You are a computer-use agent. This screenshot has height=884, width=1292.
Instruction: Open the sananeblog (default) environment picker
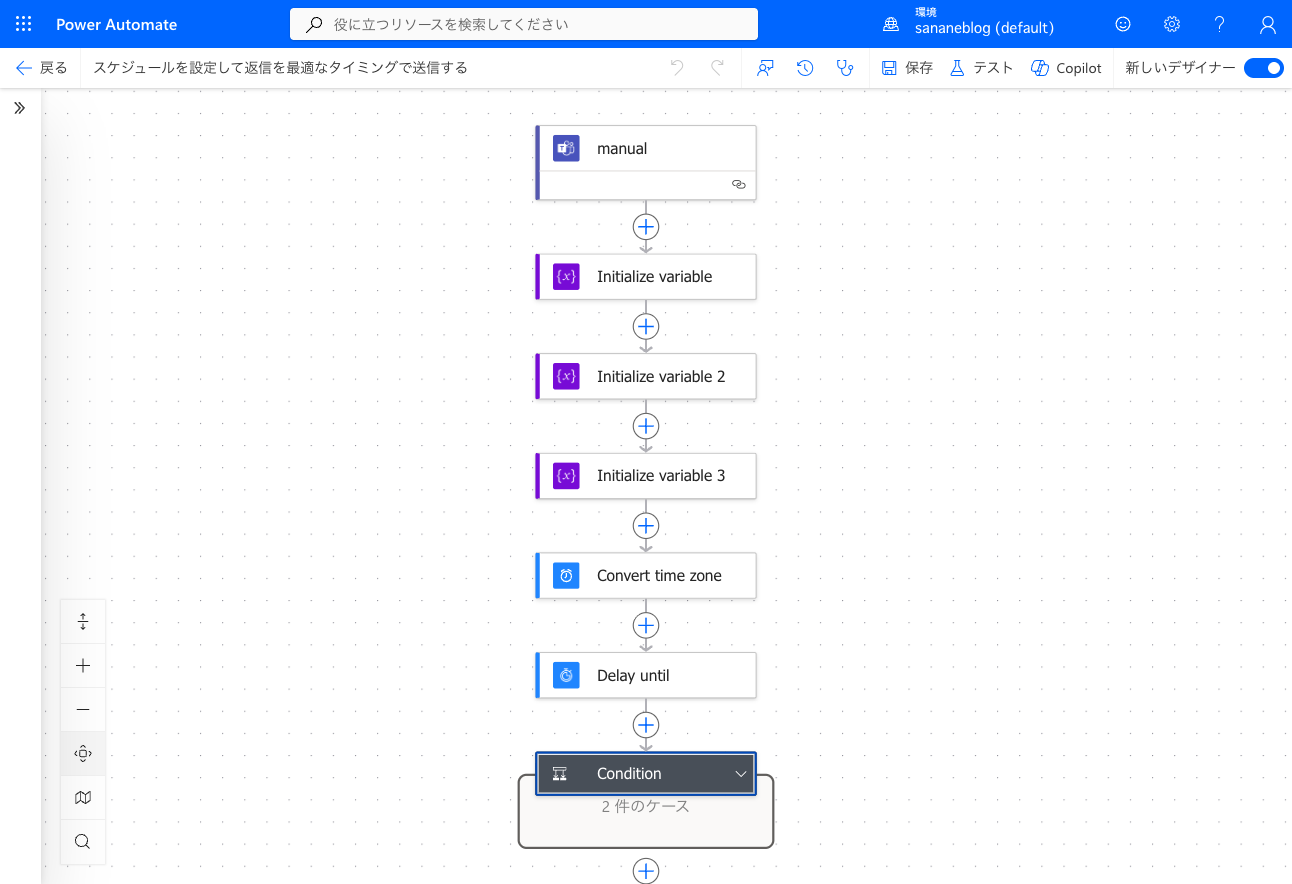pos(968,24)
